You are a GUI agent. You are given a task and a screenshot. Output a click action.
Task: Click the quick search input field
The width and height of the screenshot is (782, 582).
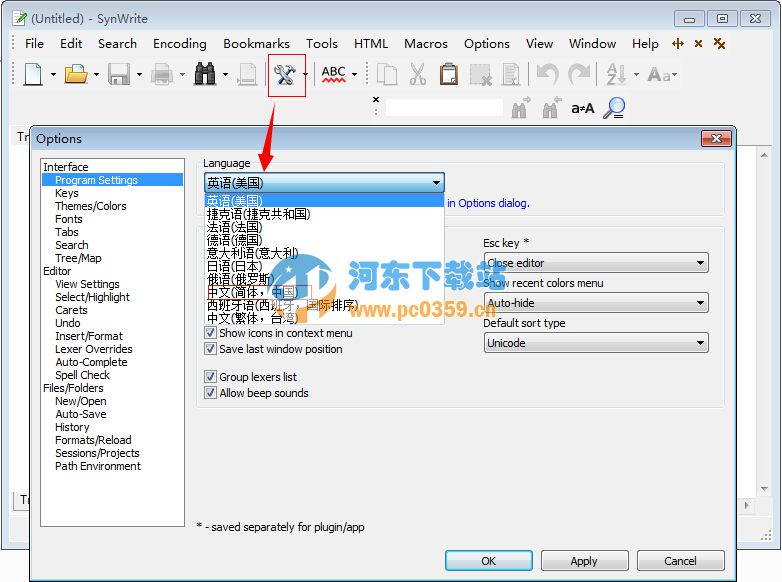(x=444, y=108)
